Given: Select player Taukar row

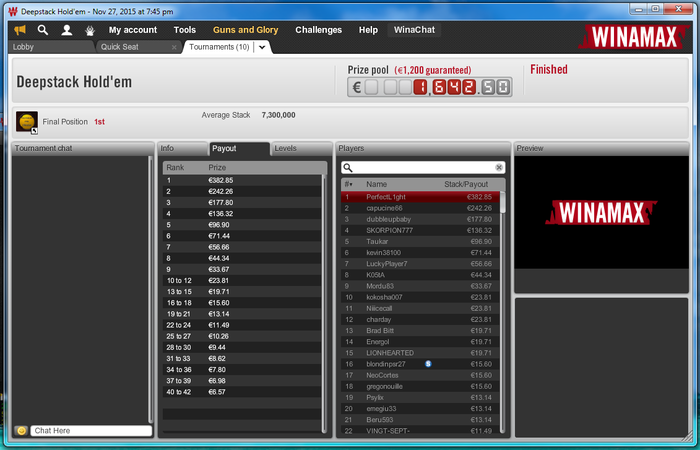Looking at the screenshot, I should tap(420, 242).
